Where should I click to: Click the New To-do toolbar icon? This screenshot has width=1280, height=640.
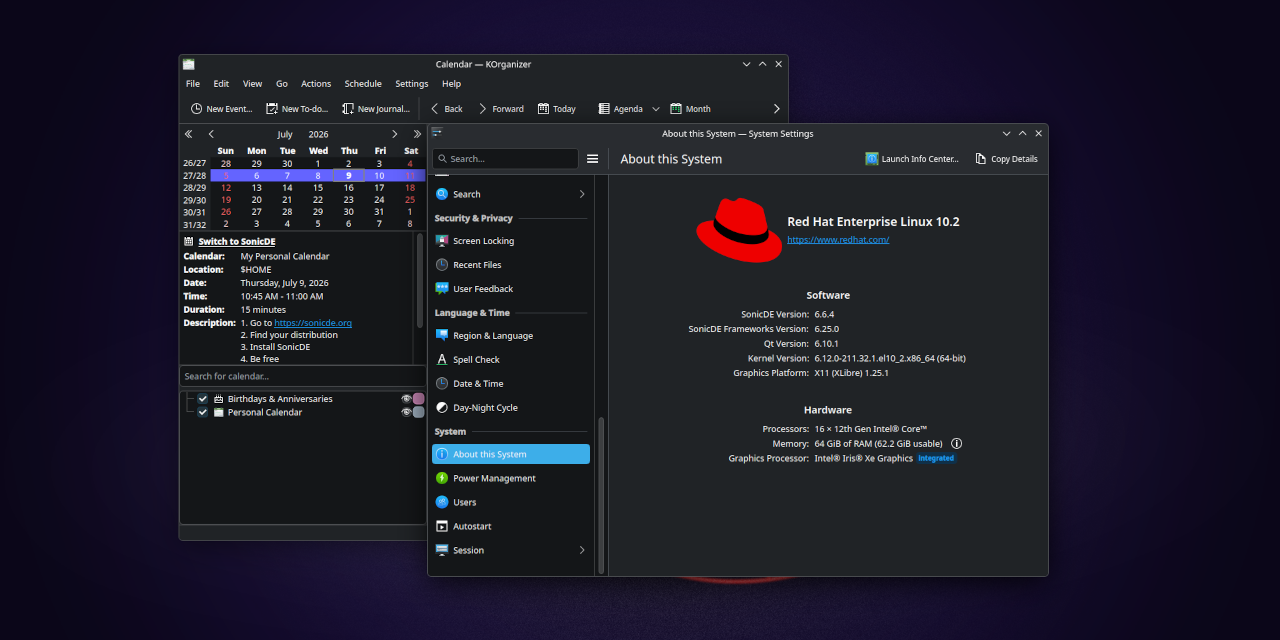(272, 108)
